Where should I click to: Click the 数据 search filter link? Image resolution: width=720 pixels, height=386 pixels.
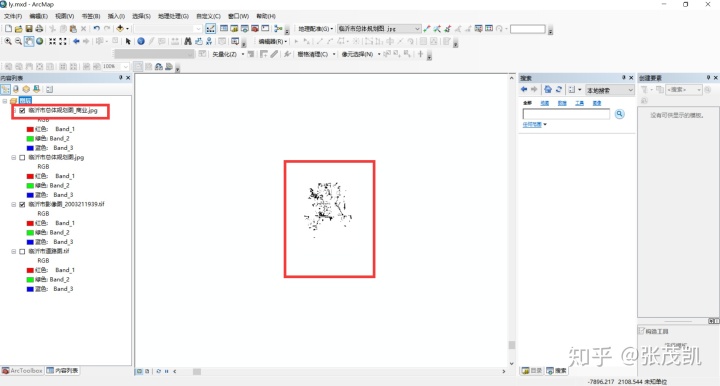[x=562, y=103]
